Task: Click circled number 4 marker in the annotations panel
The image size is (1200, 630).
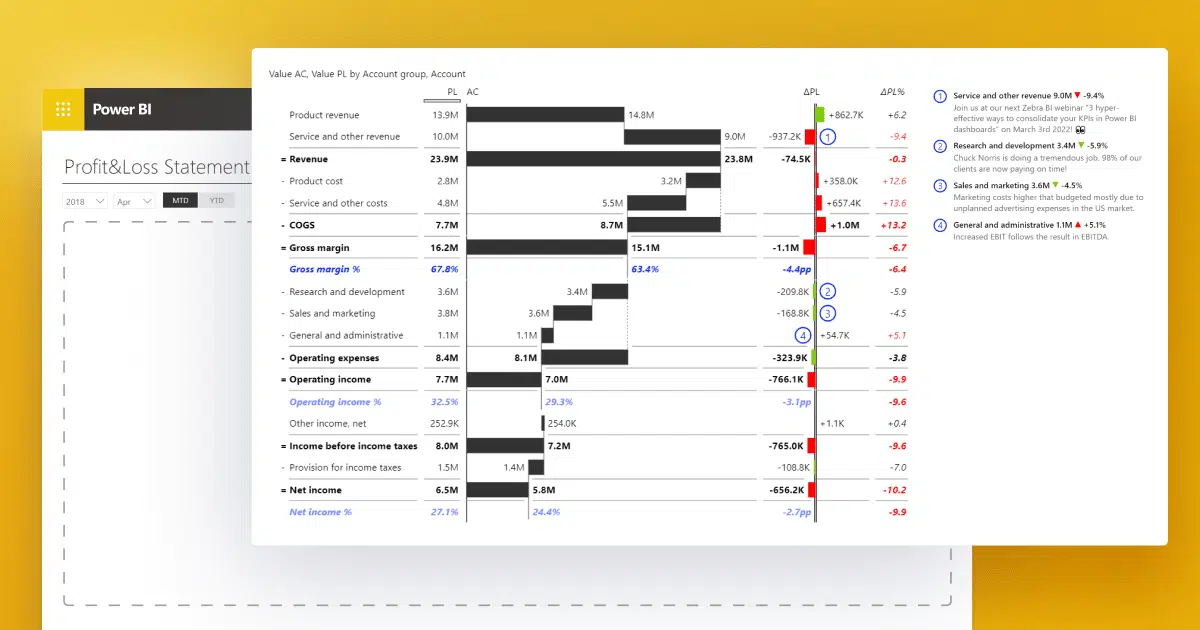Action: [938, 225]
